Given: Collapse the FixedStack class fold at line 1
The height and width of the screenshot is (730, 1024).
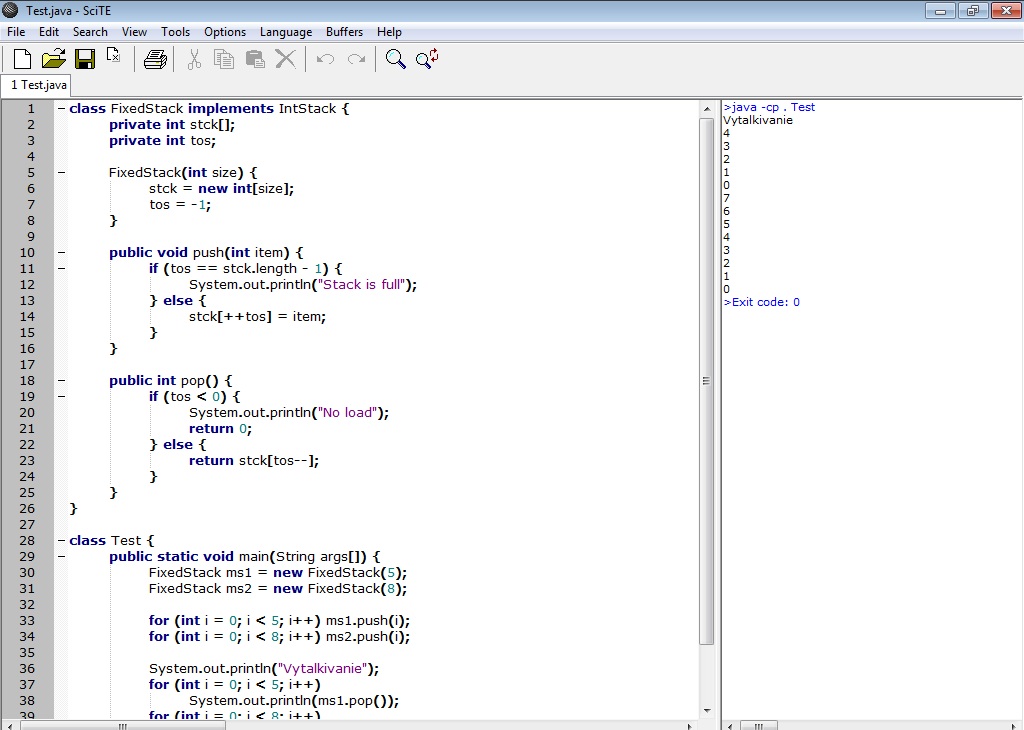Looking at the screenshot, I should click(61, 109).
